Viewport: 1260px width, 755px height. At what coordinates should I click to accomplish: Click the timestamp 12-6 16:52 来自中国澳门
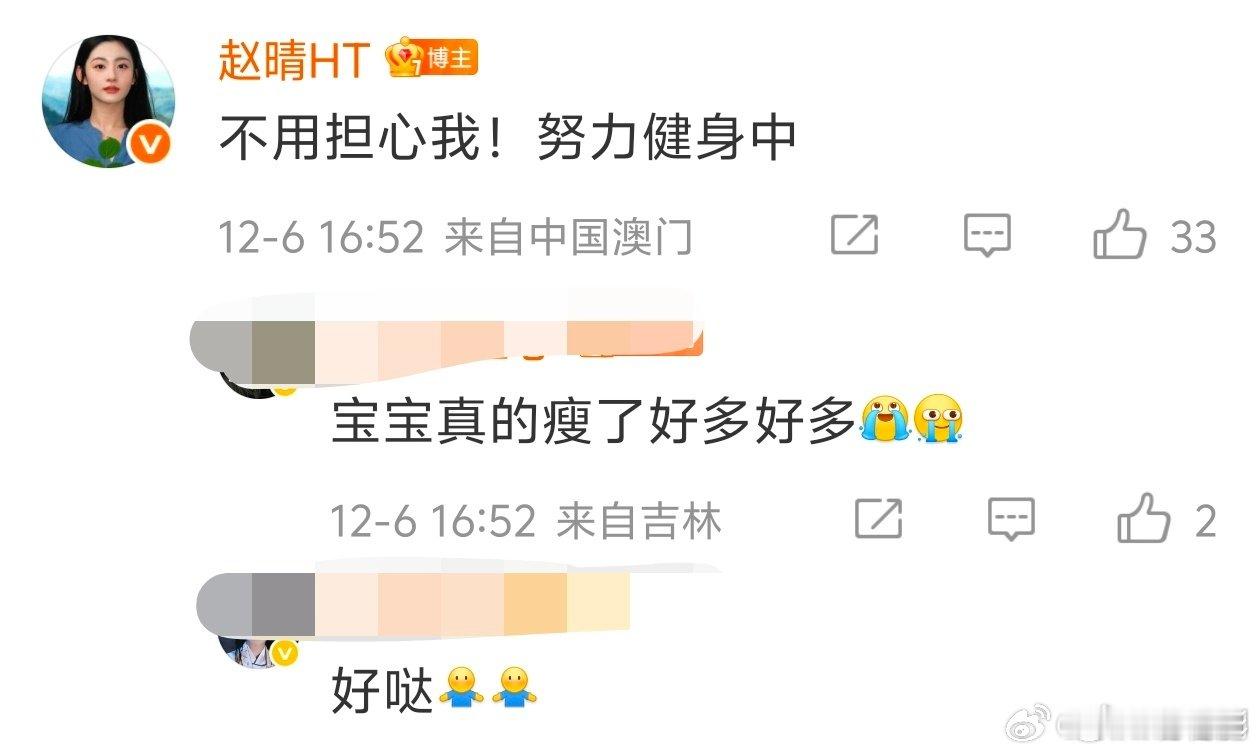pyautogui.click(x=455, y=238)
